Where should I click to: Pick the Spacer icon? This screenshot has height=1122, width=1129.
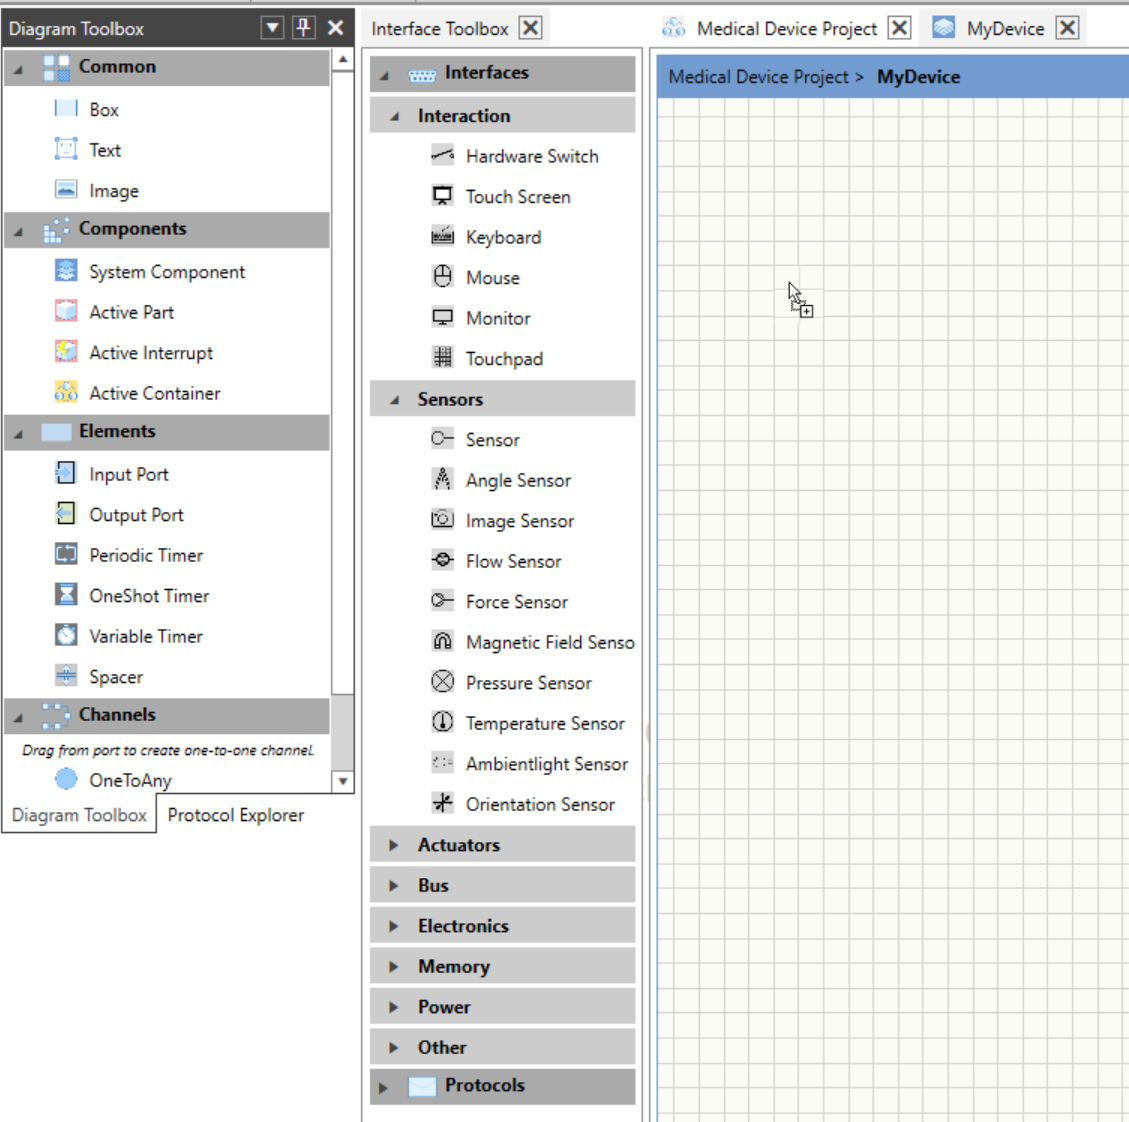coord(66,676)
